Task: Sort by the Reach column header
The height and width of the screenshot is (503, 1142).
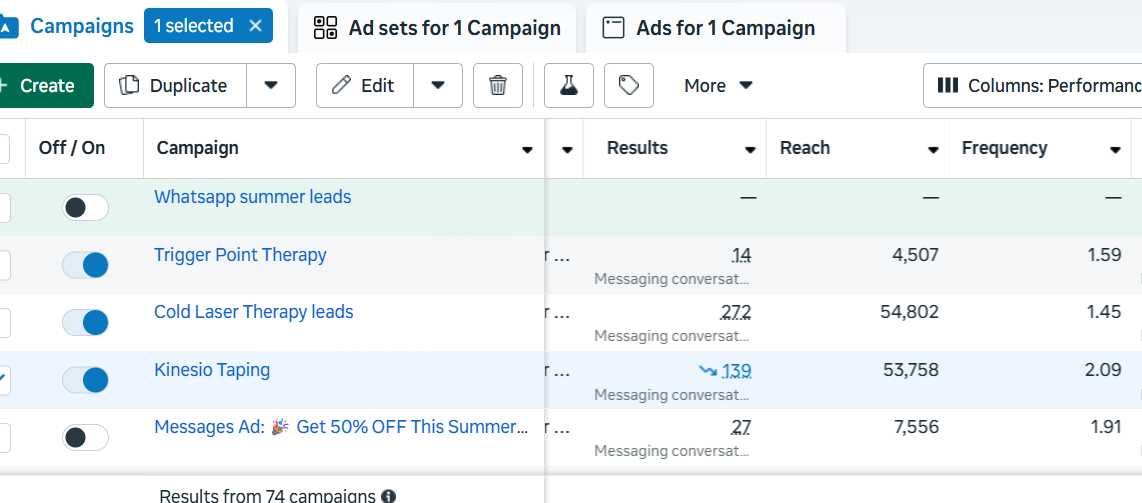Action: point(805,148)
